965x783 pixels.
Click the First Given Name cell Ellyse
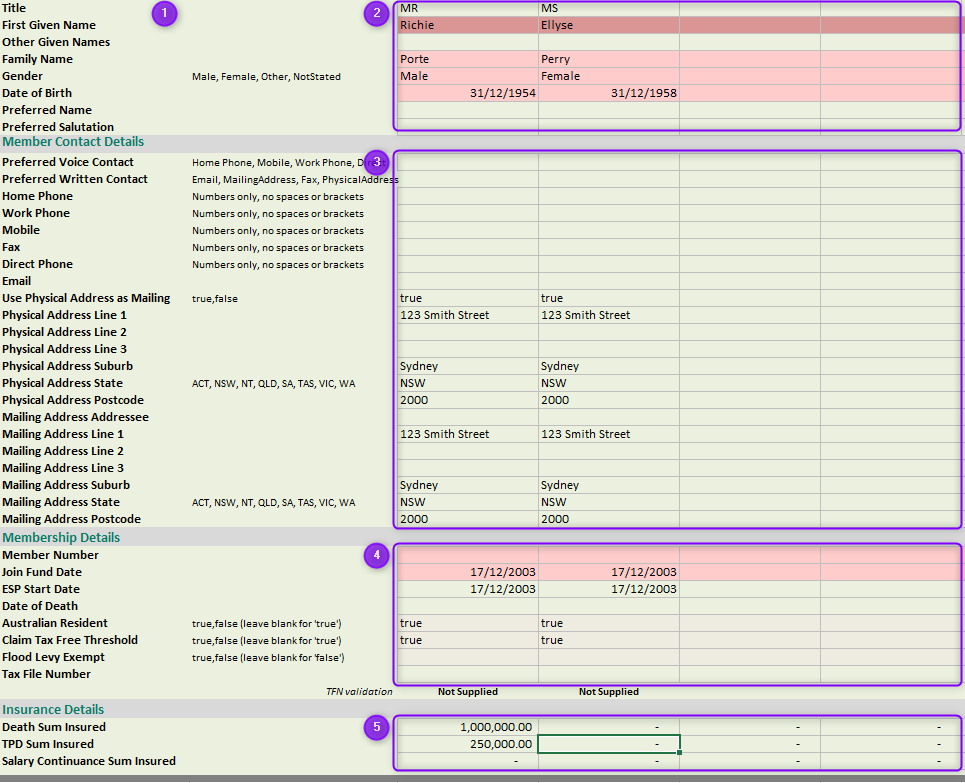coord(609,25)
